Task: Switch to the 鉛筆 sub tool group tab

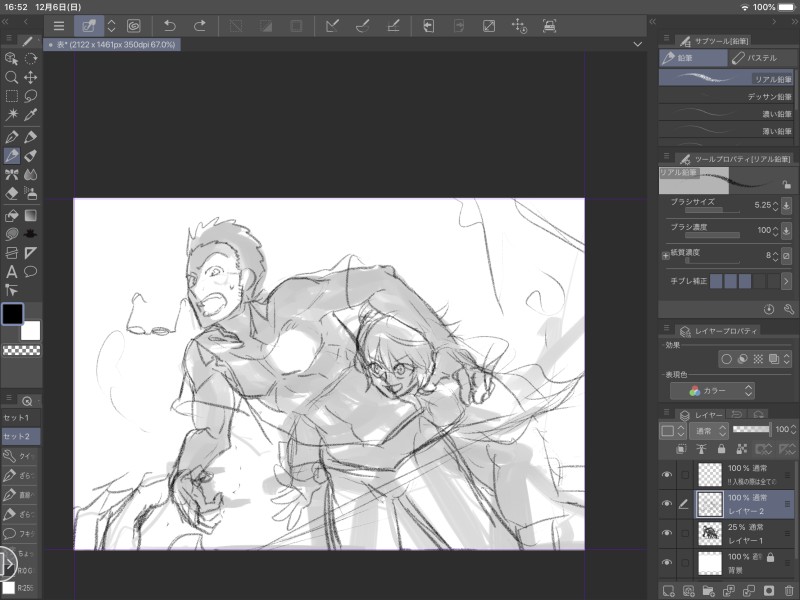Action: [693, 58]
